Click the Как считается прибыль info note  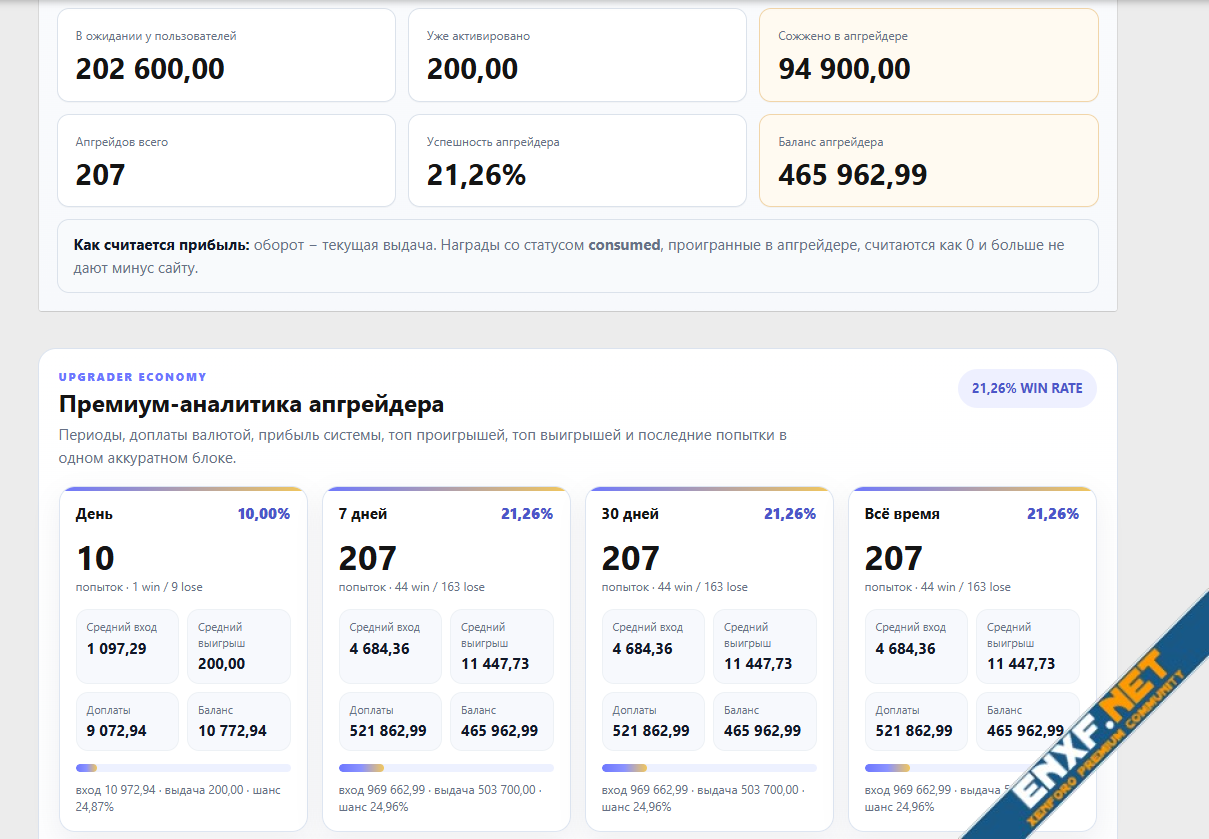[577, 256]
